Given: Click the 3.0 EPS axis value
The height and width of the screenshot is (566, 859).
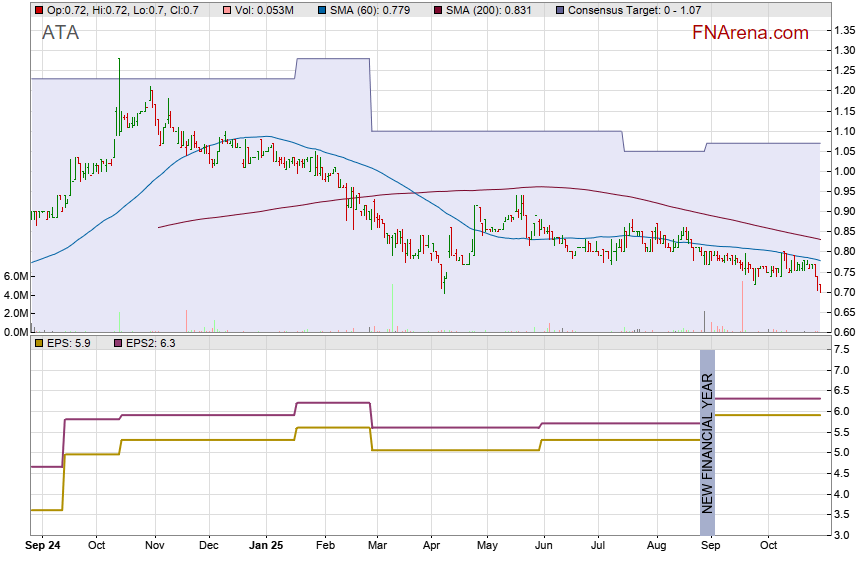Looking at the screenshot, I should 842,535.
